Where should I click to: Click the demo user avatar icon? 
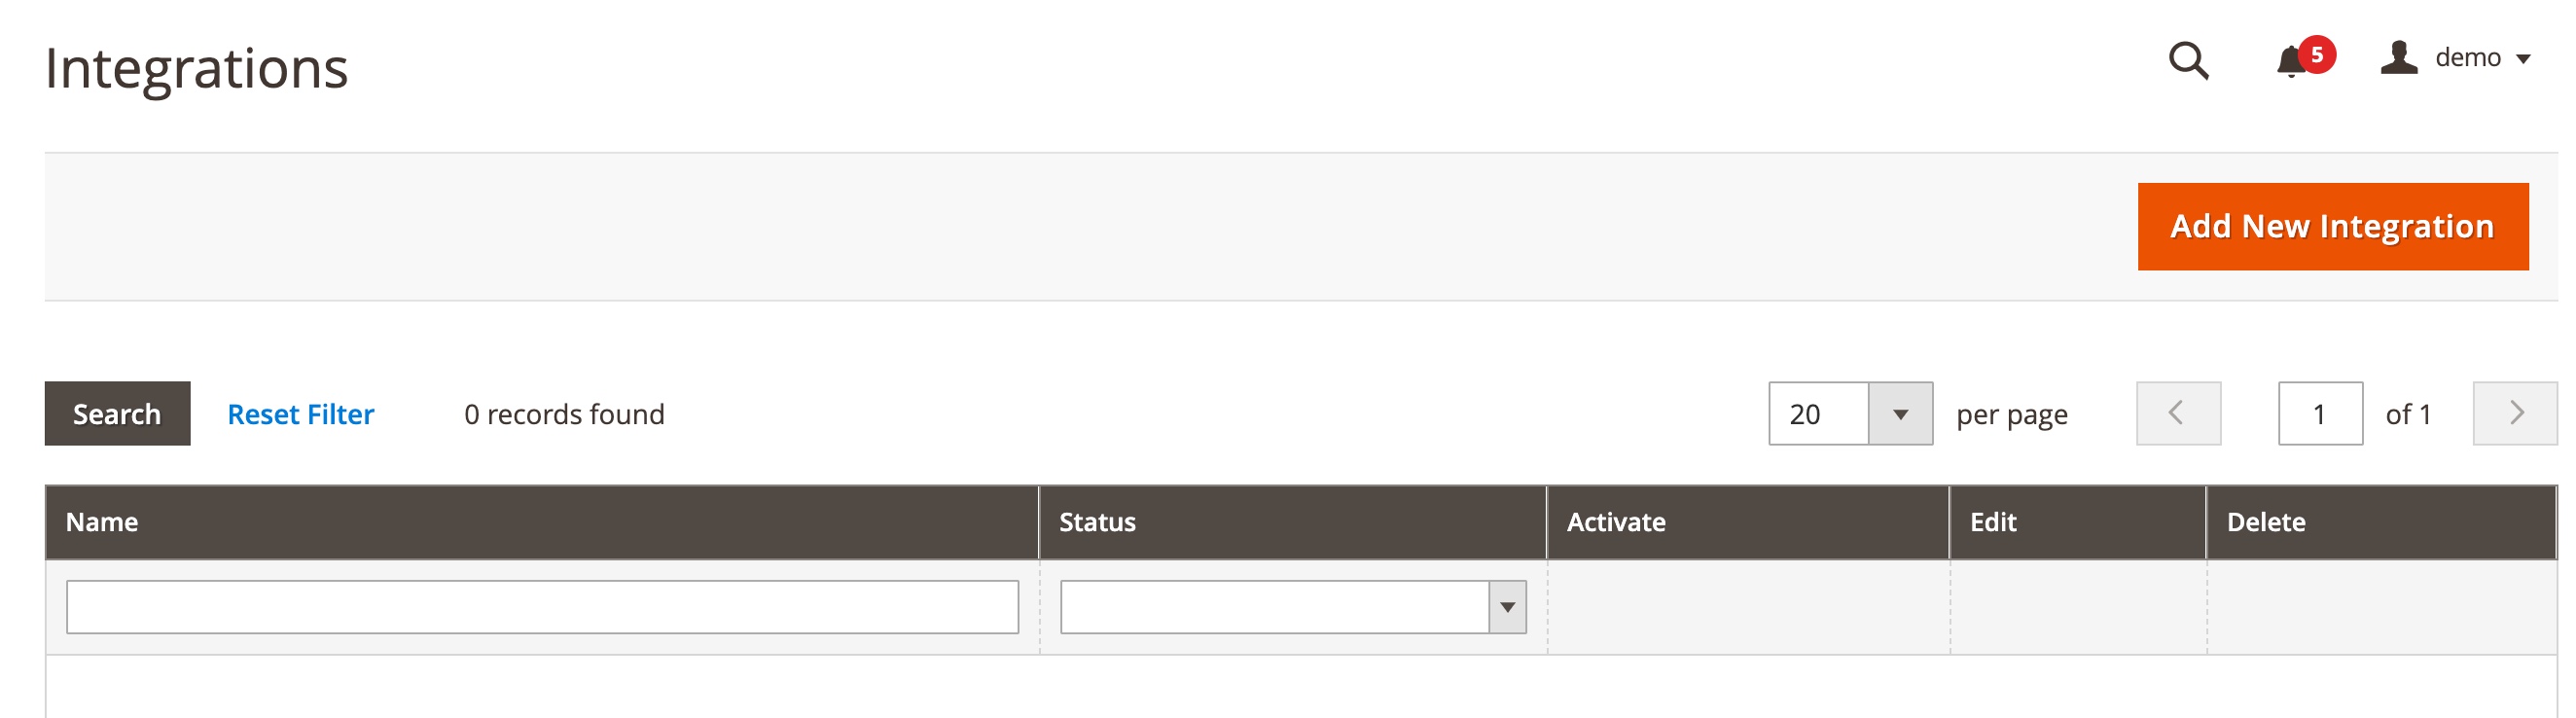(x=2398, y=58)
